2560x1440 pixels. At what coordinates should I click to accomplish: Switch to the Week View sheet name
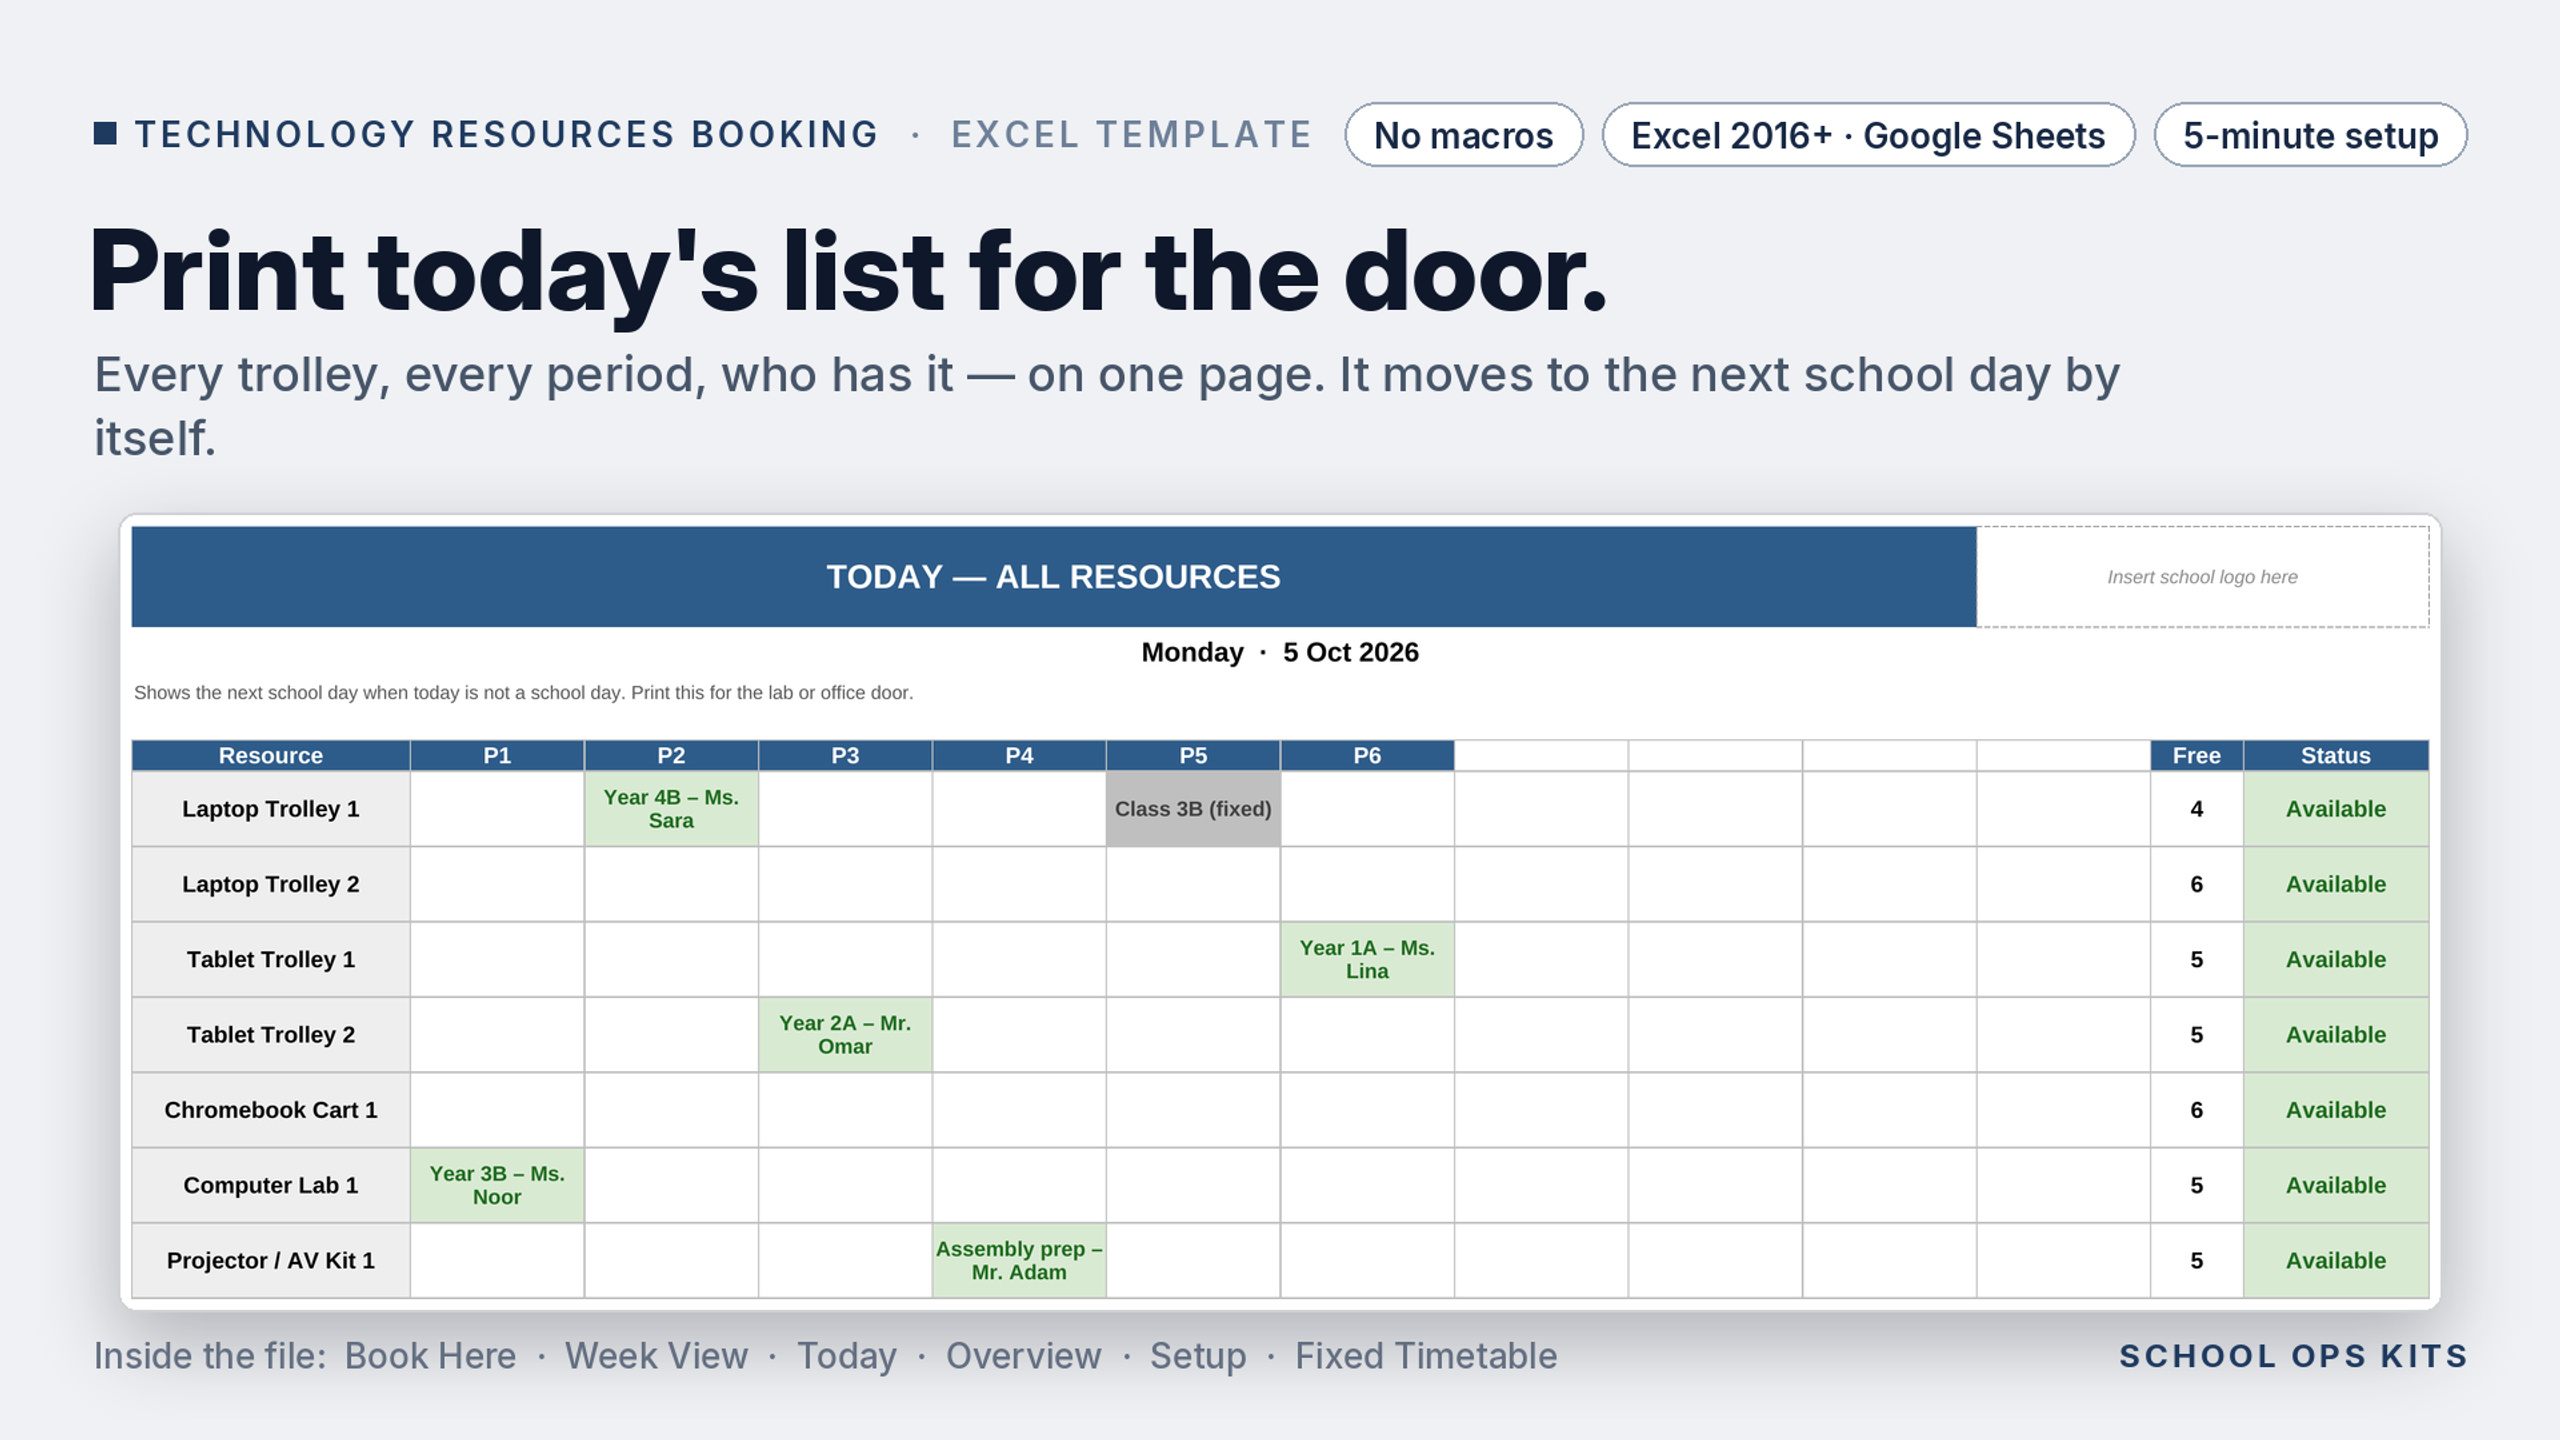click(x=656, y=1356)
